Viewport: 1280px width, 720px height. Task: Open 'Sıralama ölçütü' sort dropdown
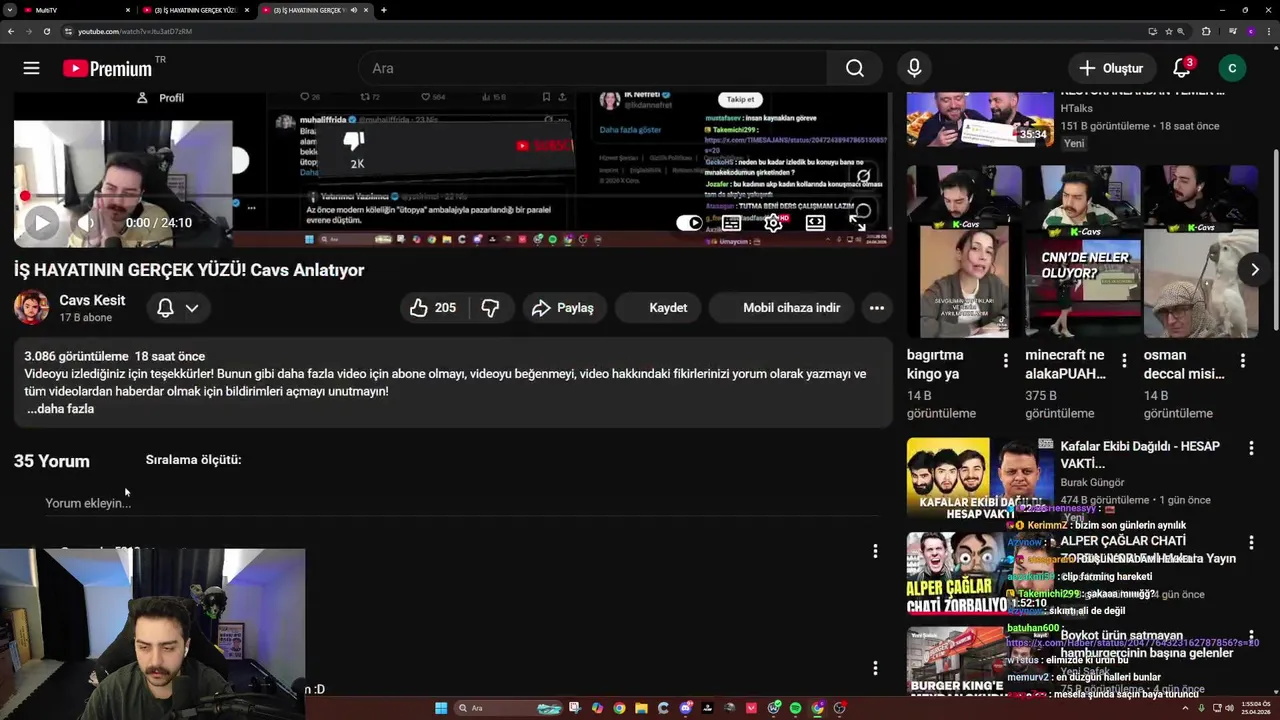click(x=193, y=460)
